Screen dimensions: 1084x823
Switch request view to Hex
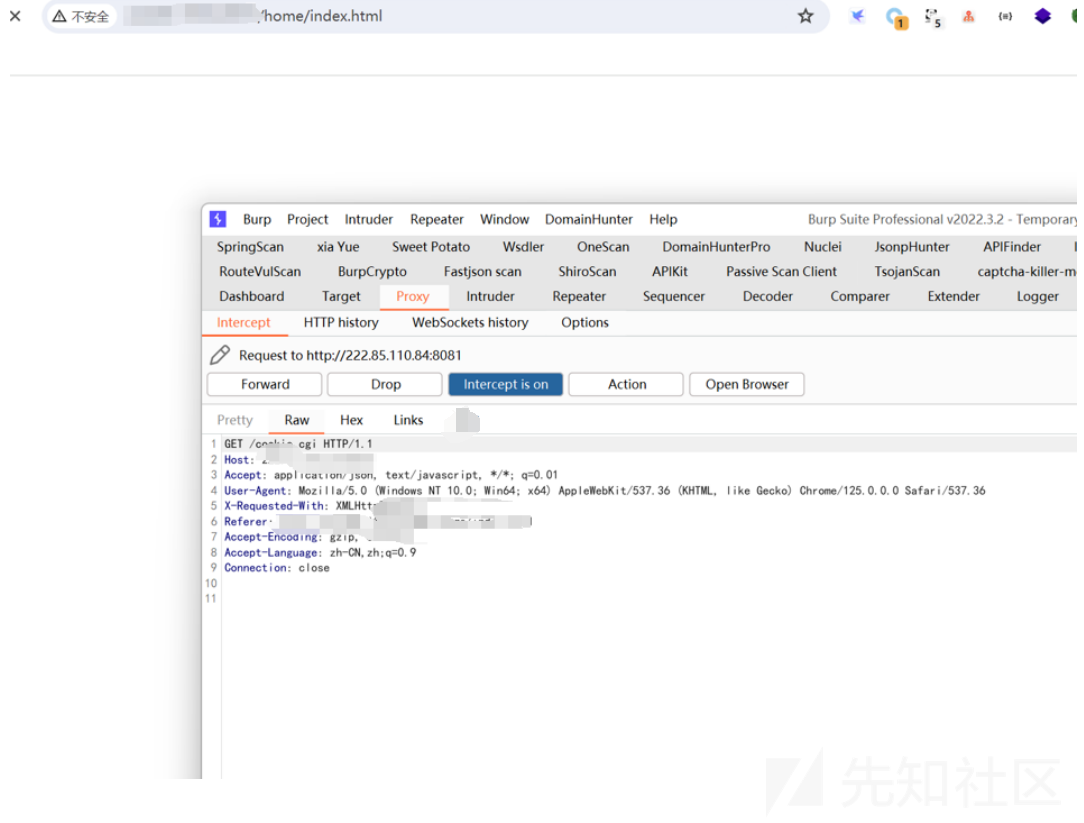coord(351,420)
